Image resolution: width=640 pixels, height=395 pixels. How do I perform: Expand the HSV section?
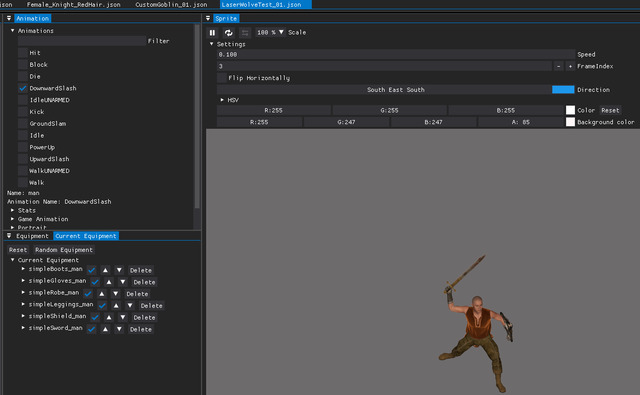pyautogui.click(x=222, y=100)
